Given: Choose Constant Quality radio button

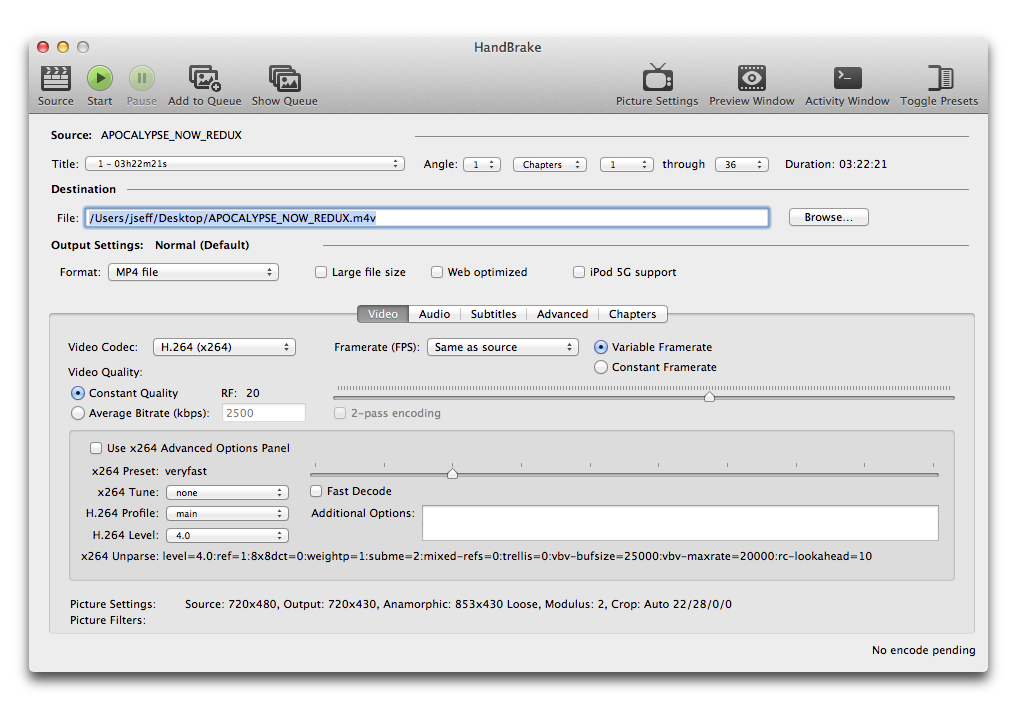Looking at the screenshot, I should [x=78, y=394].
